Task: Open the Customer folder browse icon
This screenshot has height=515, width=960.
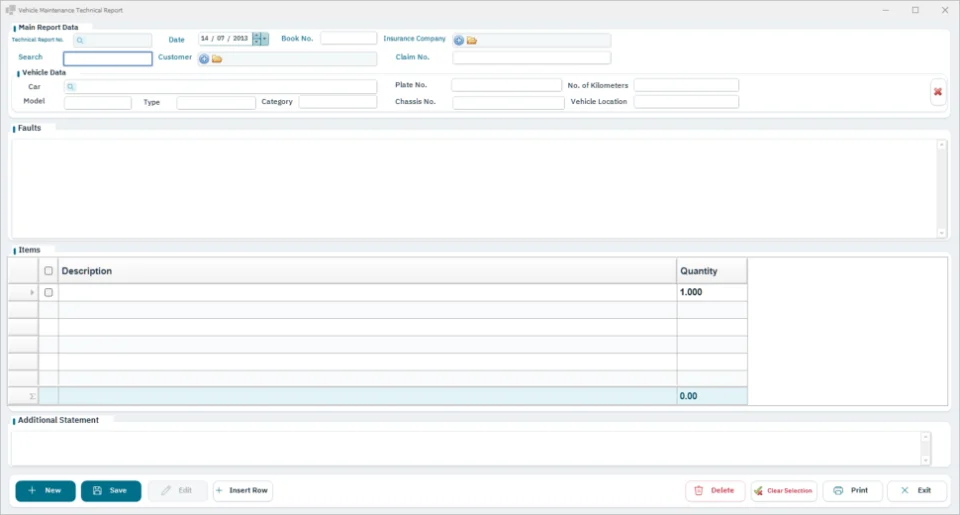Action: point(217,59)
